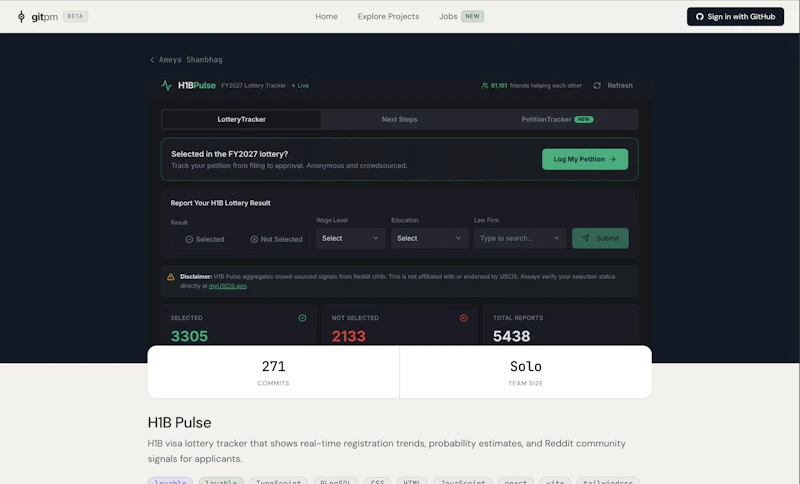The width and height of the screenshot is (800, 484).
Task: Open the Wage Level Select dropdown
Action: click(350, 238)
